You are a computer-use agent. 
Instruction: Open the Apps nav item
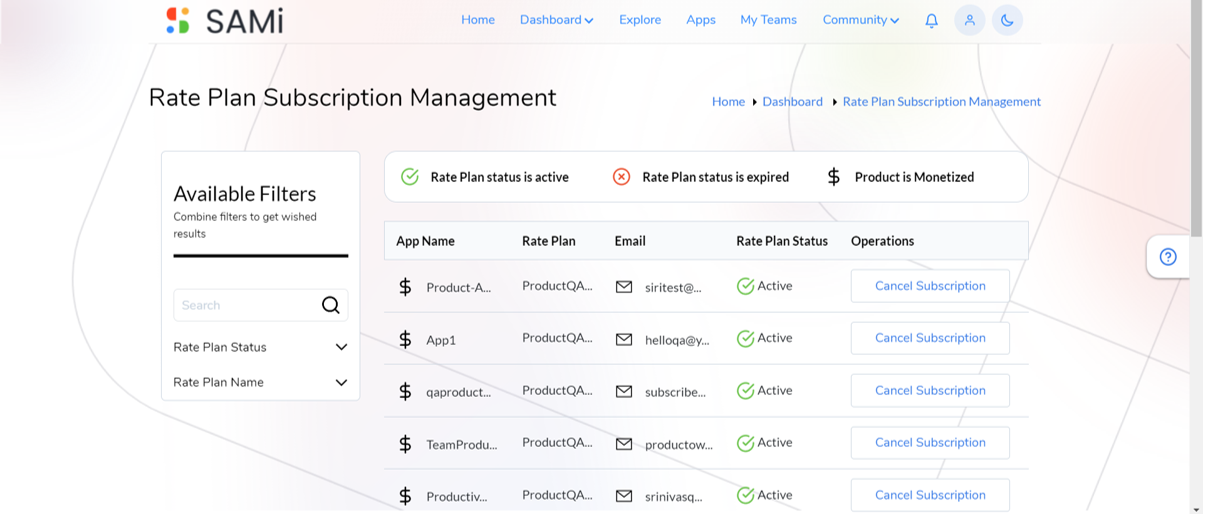701,20
